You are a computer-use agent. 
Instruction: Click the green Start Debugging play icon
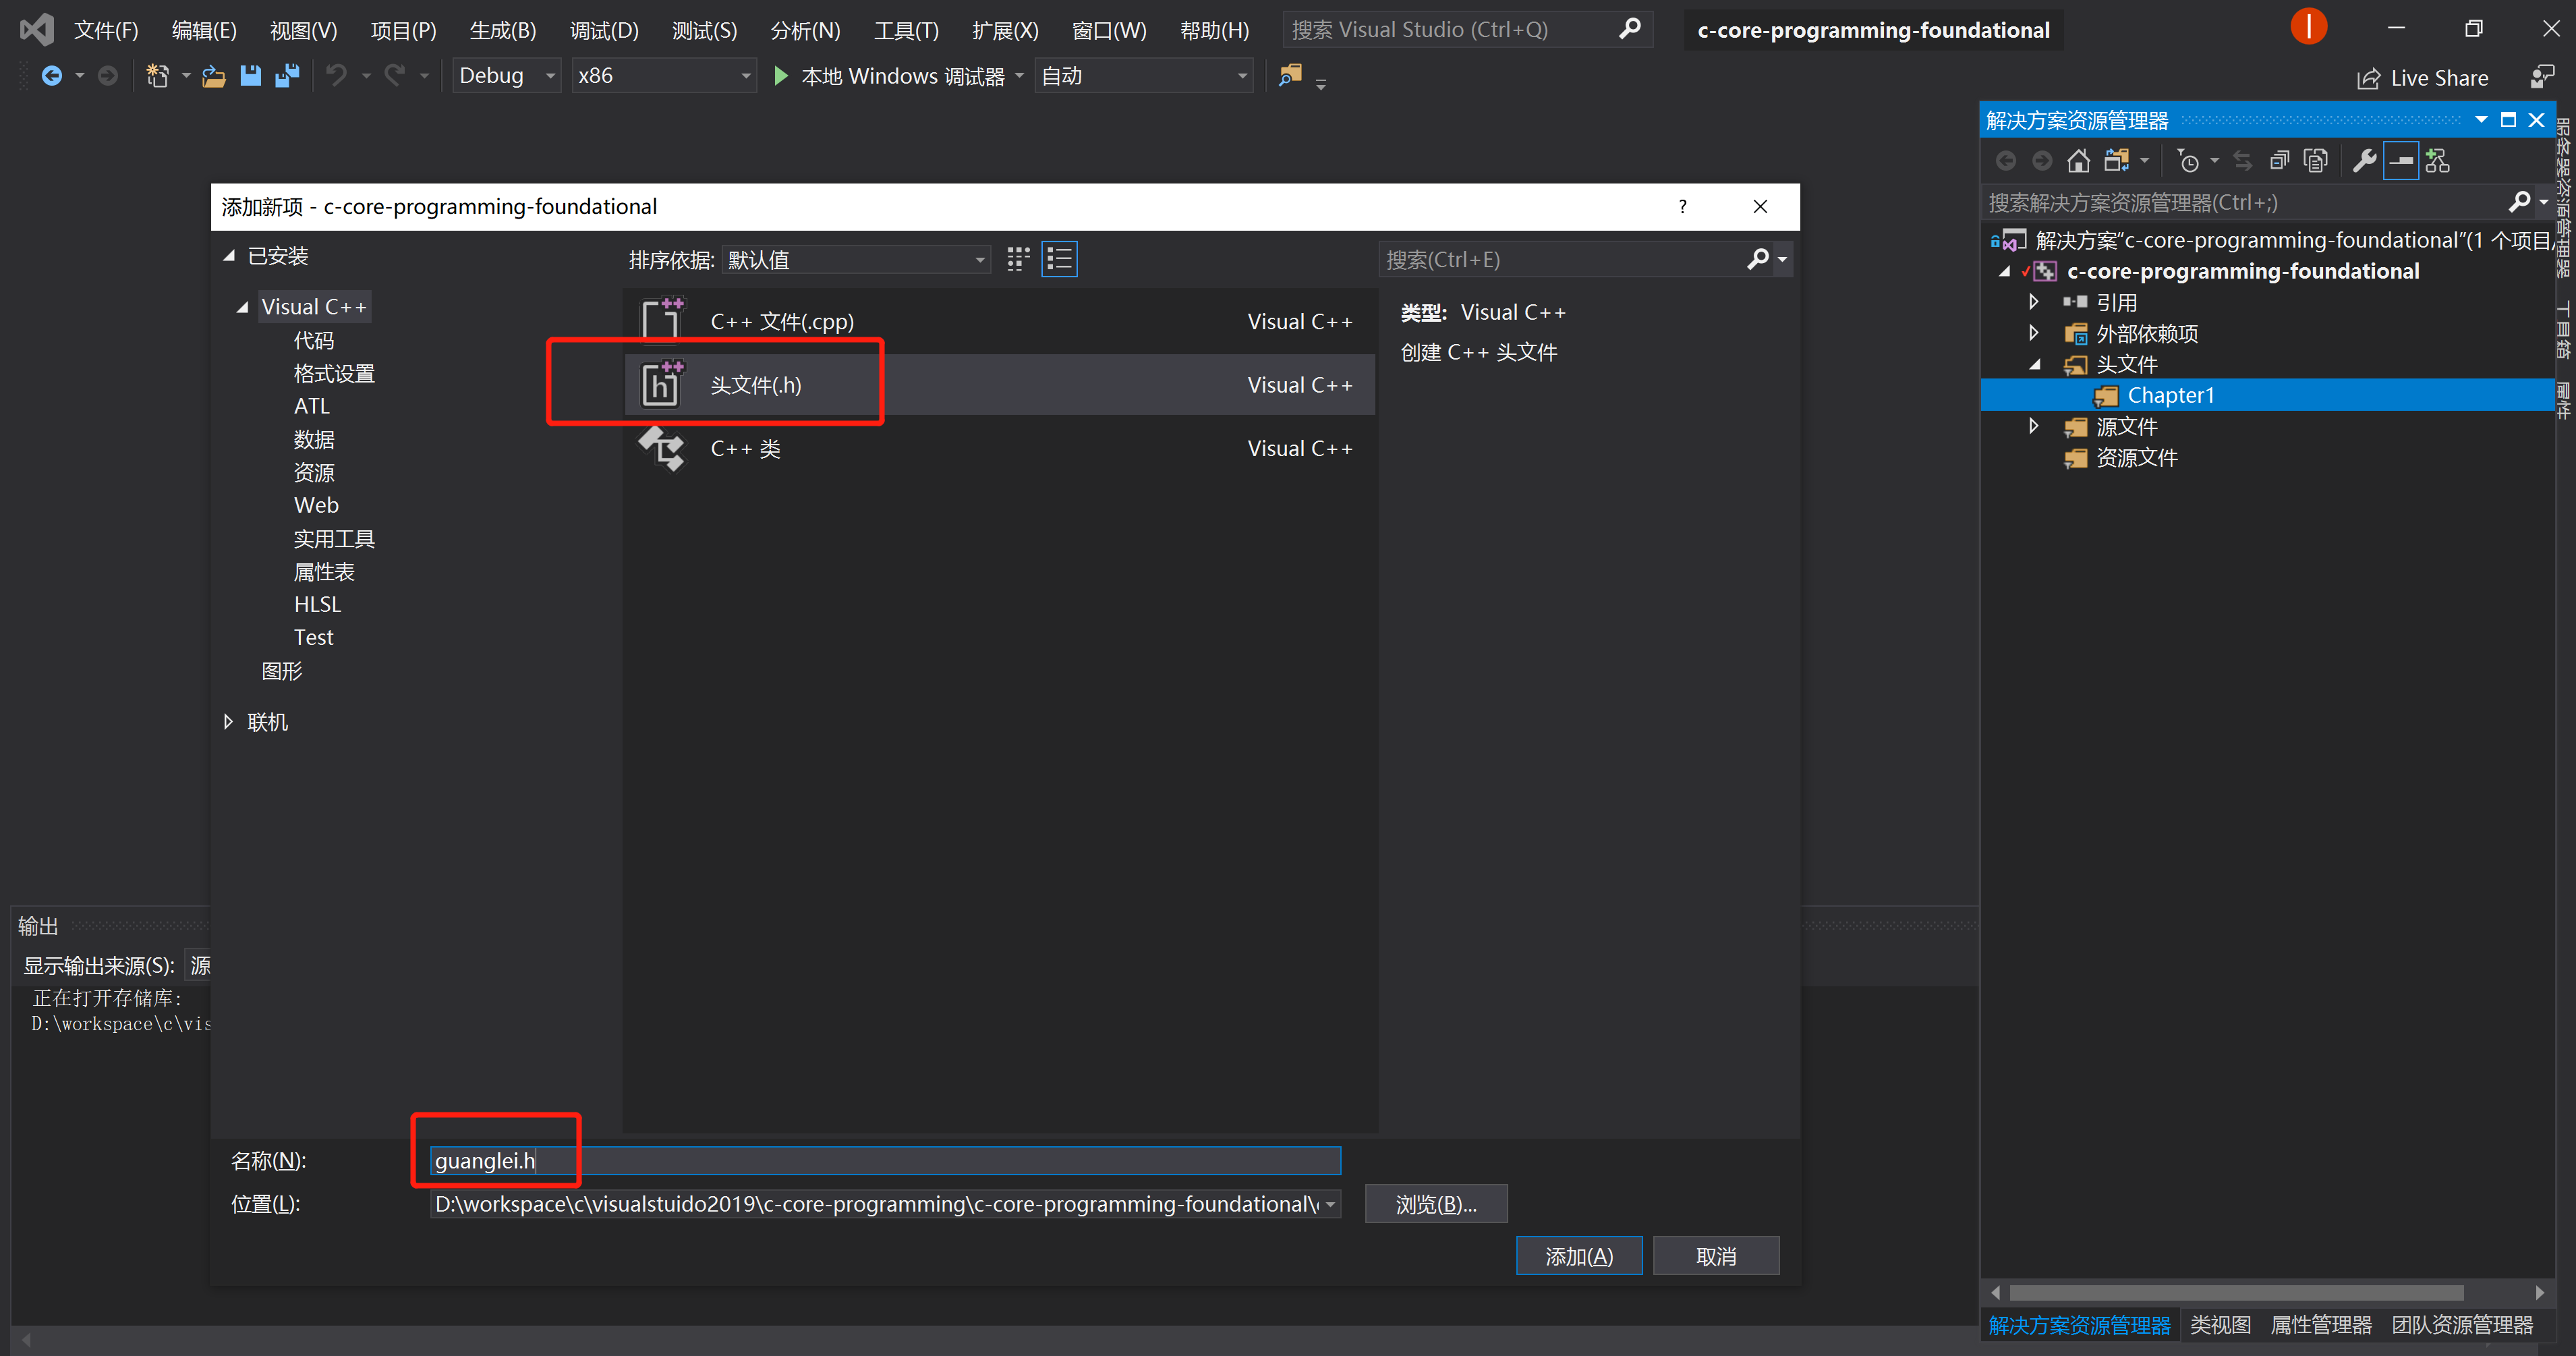click(781, 76)
